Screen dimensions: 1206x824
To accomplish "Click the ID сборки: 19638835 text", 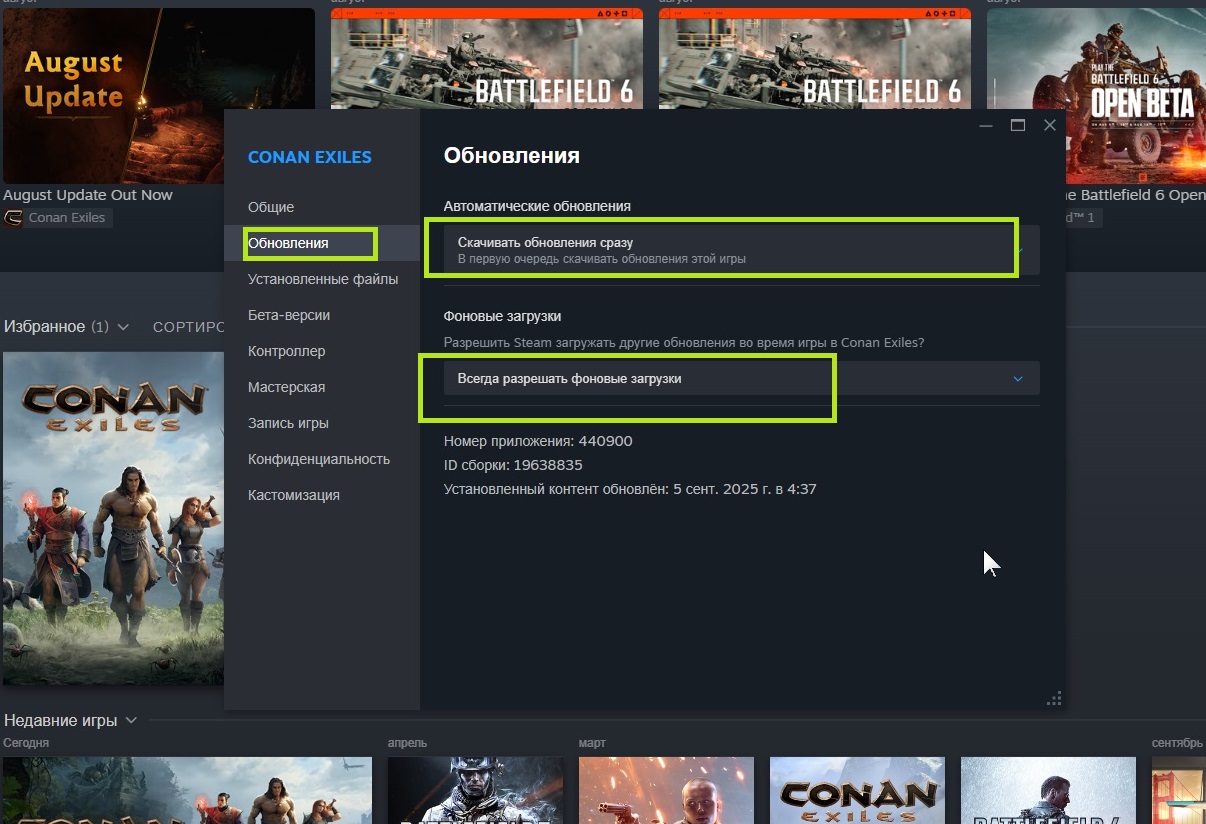I will (513, 465).
